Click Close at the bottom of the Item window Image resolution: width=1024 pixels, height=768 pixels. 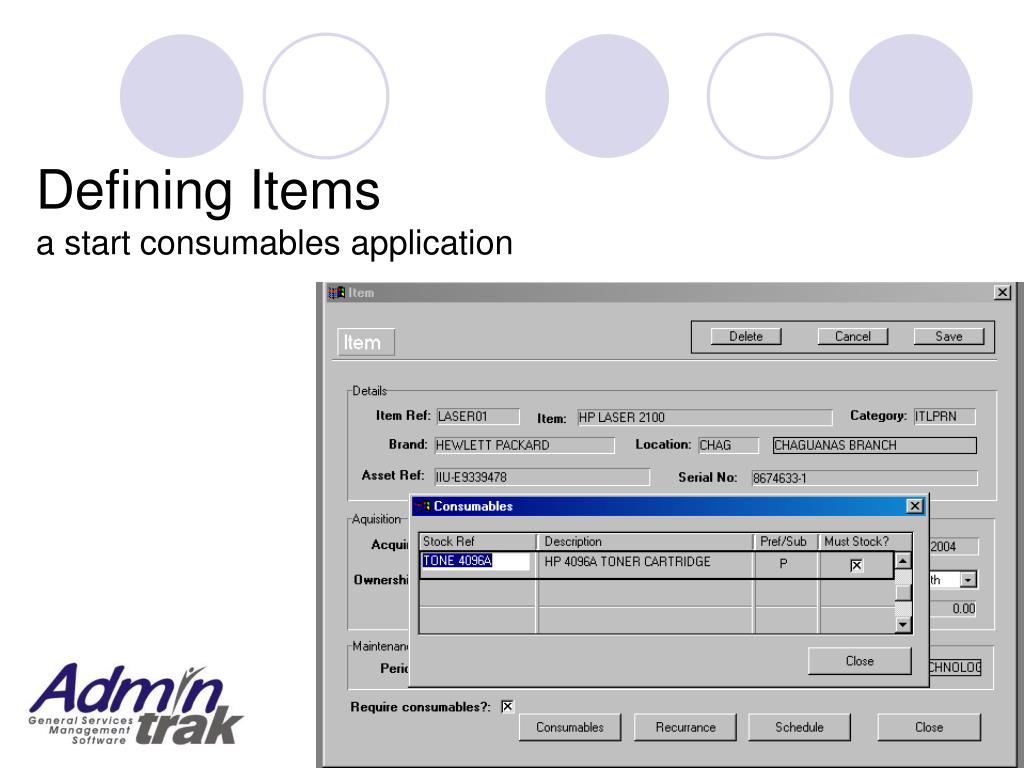point(929,728)
